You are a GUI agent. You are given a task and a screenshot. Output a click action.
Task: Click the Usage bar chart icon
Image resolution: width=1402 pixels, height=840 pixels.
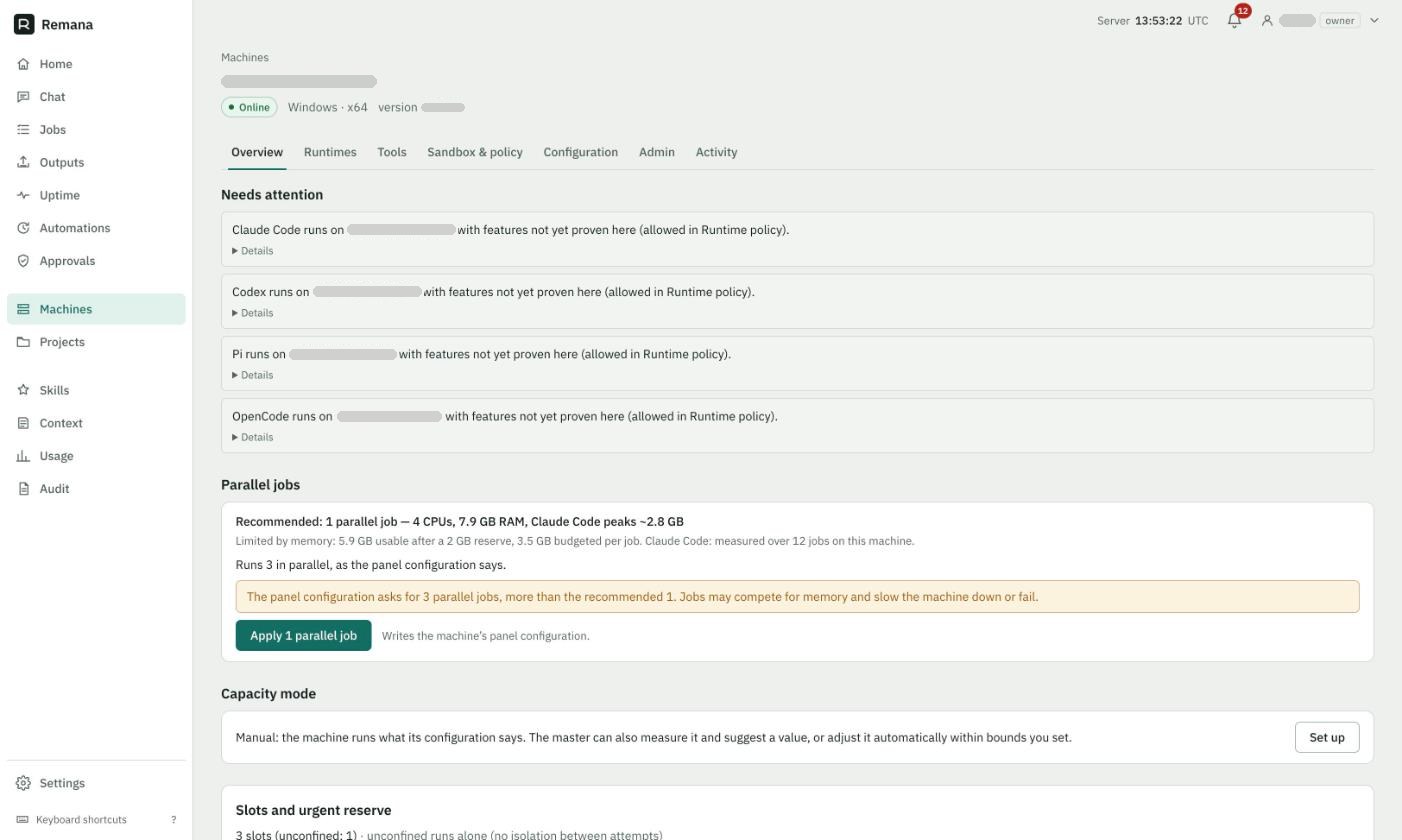[23, 456]
